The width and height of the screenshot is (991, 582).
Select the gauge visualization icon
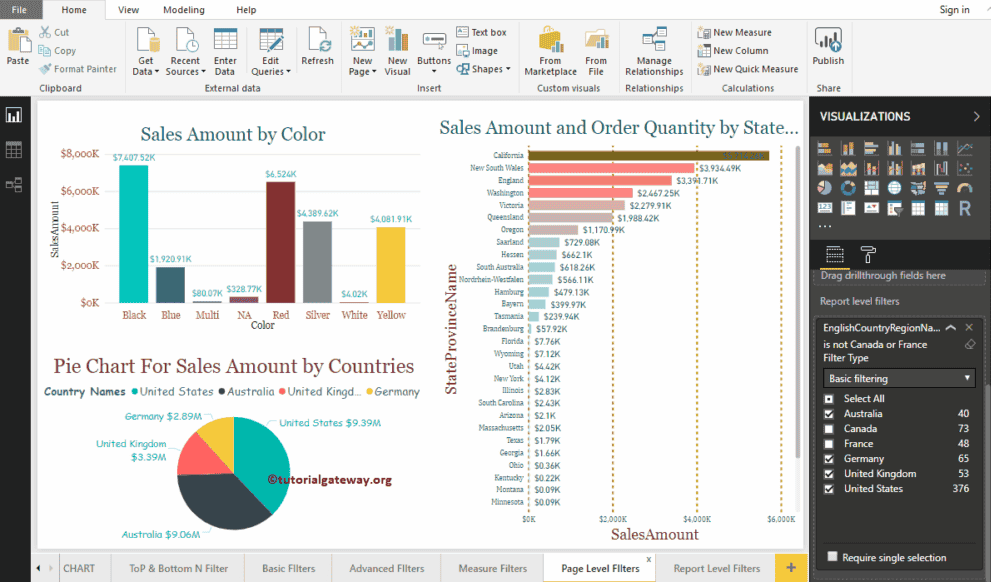[965, 187]
